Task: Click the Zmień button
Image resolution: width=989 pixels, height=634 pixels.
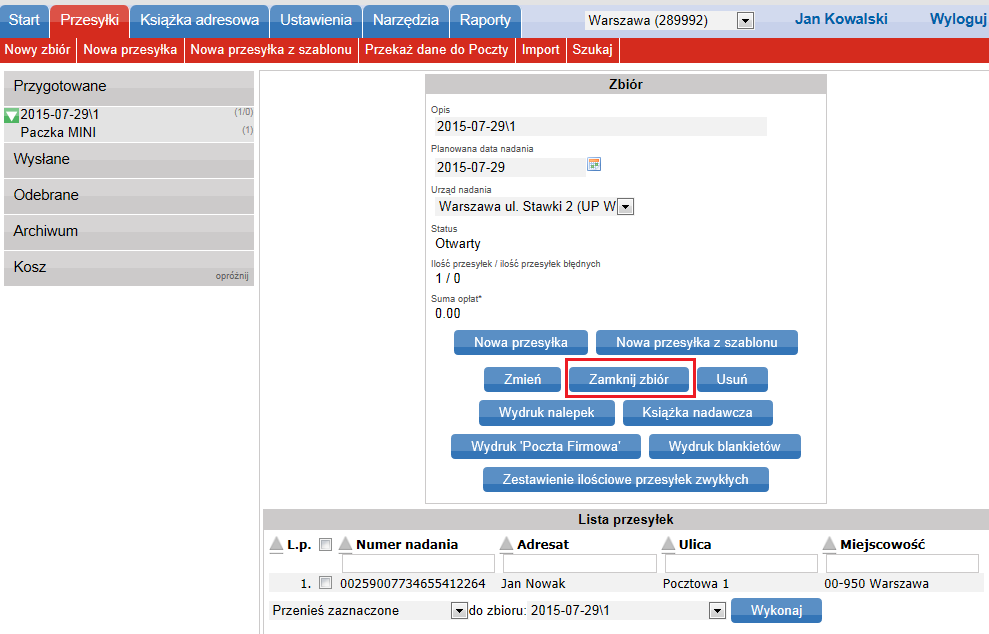Action: point(522,379)
